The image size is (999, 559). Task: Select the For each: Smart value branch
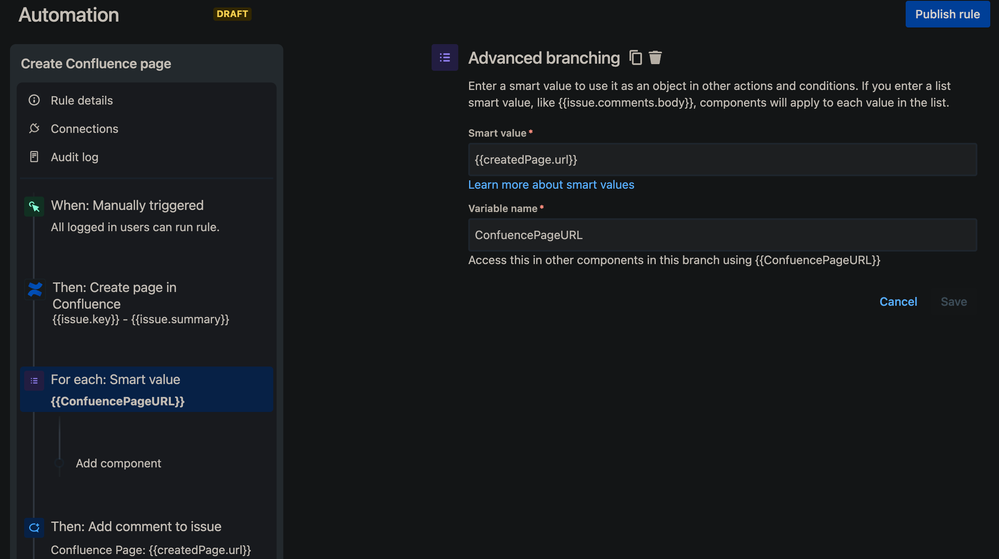[x=147, y=389]
